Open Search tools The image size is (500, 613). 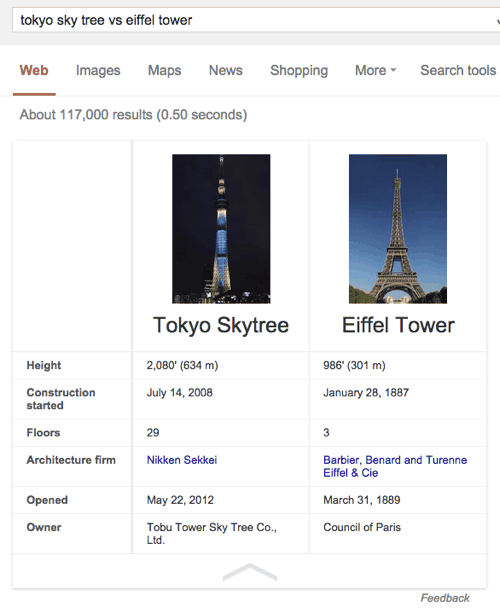click(x=458, y=70)
